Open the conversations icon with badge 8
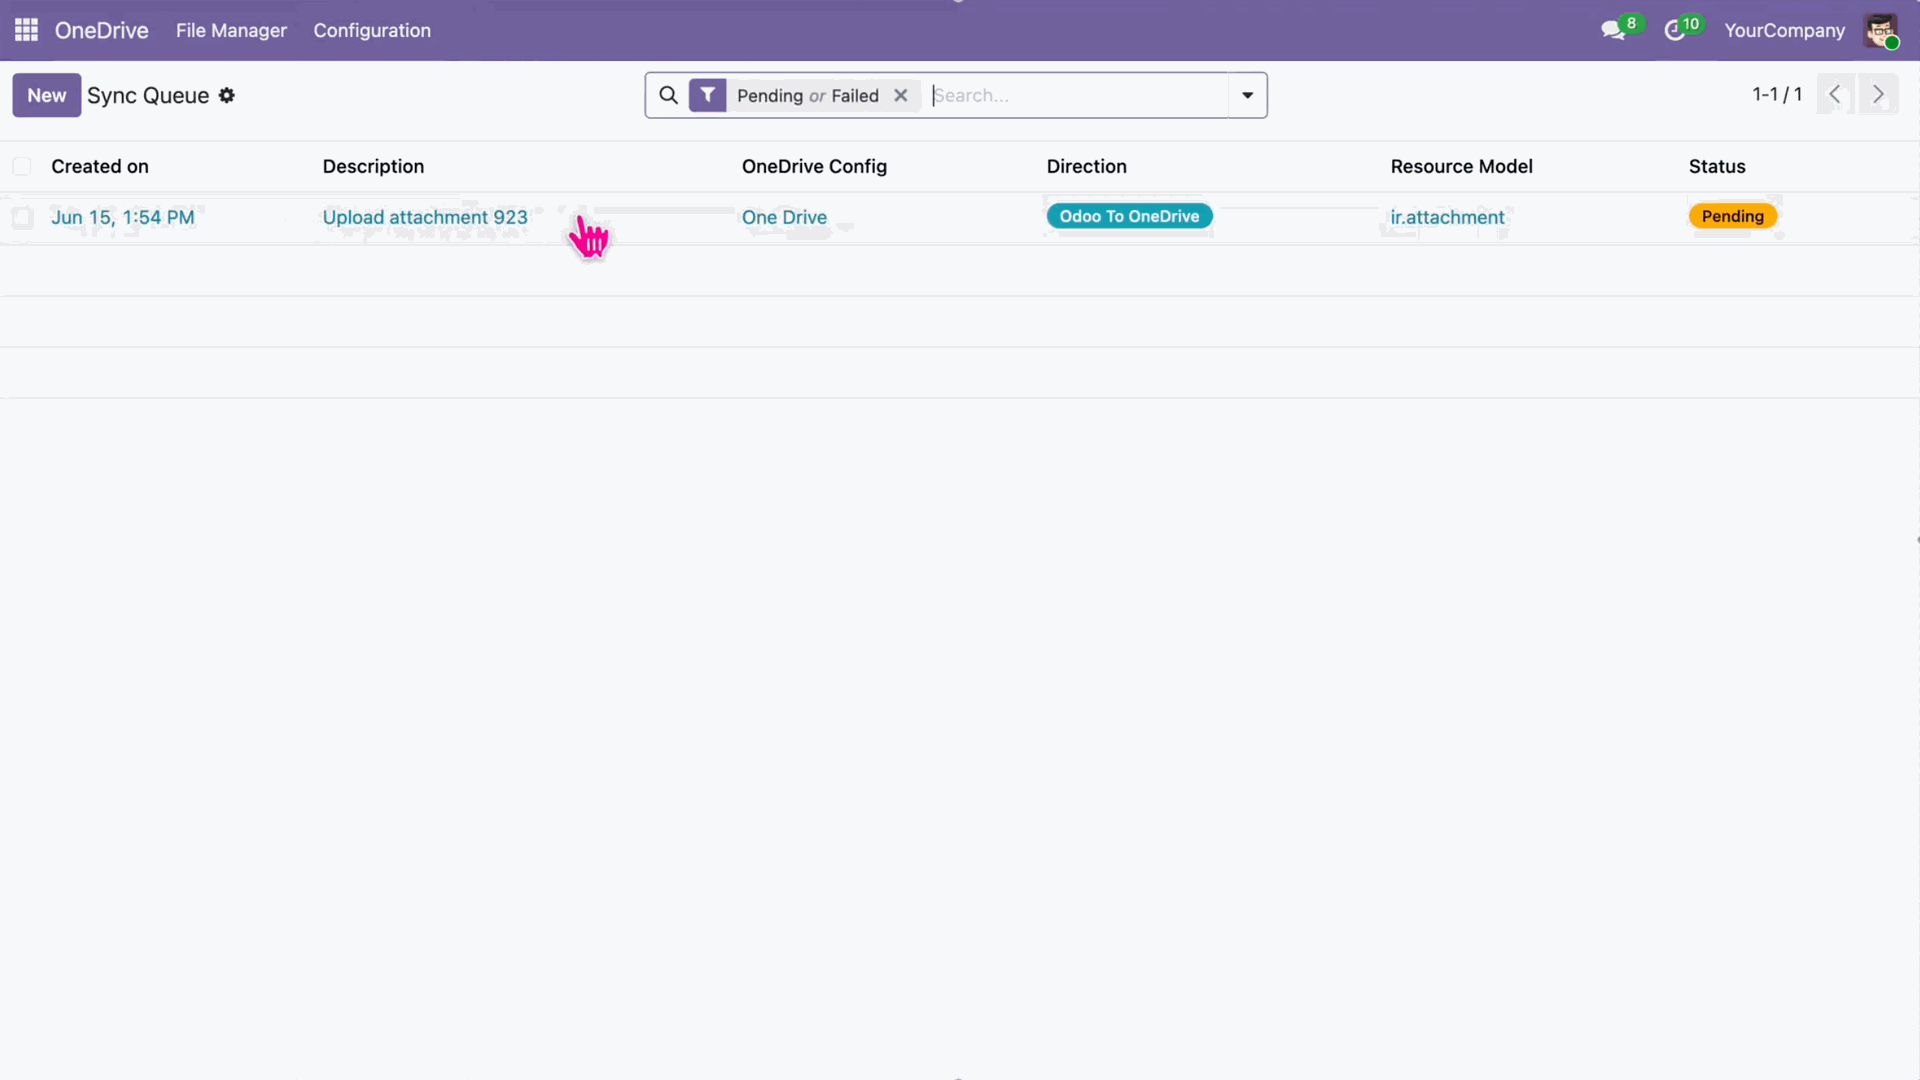Image resolution: width=1920 pixels, height=1080 pixels. click(x=1613, y=30)
